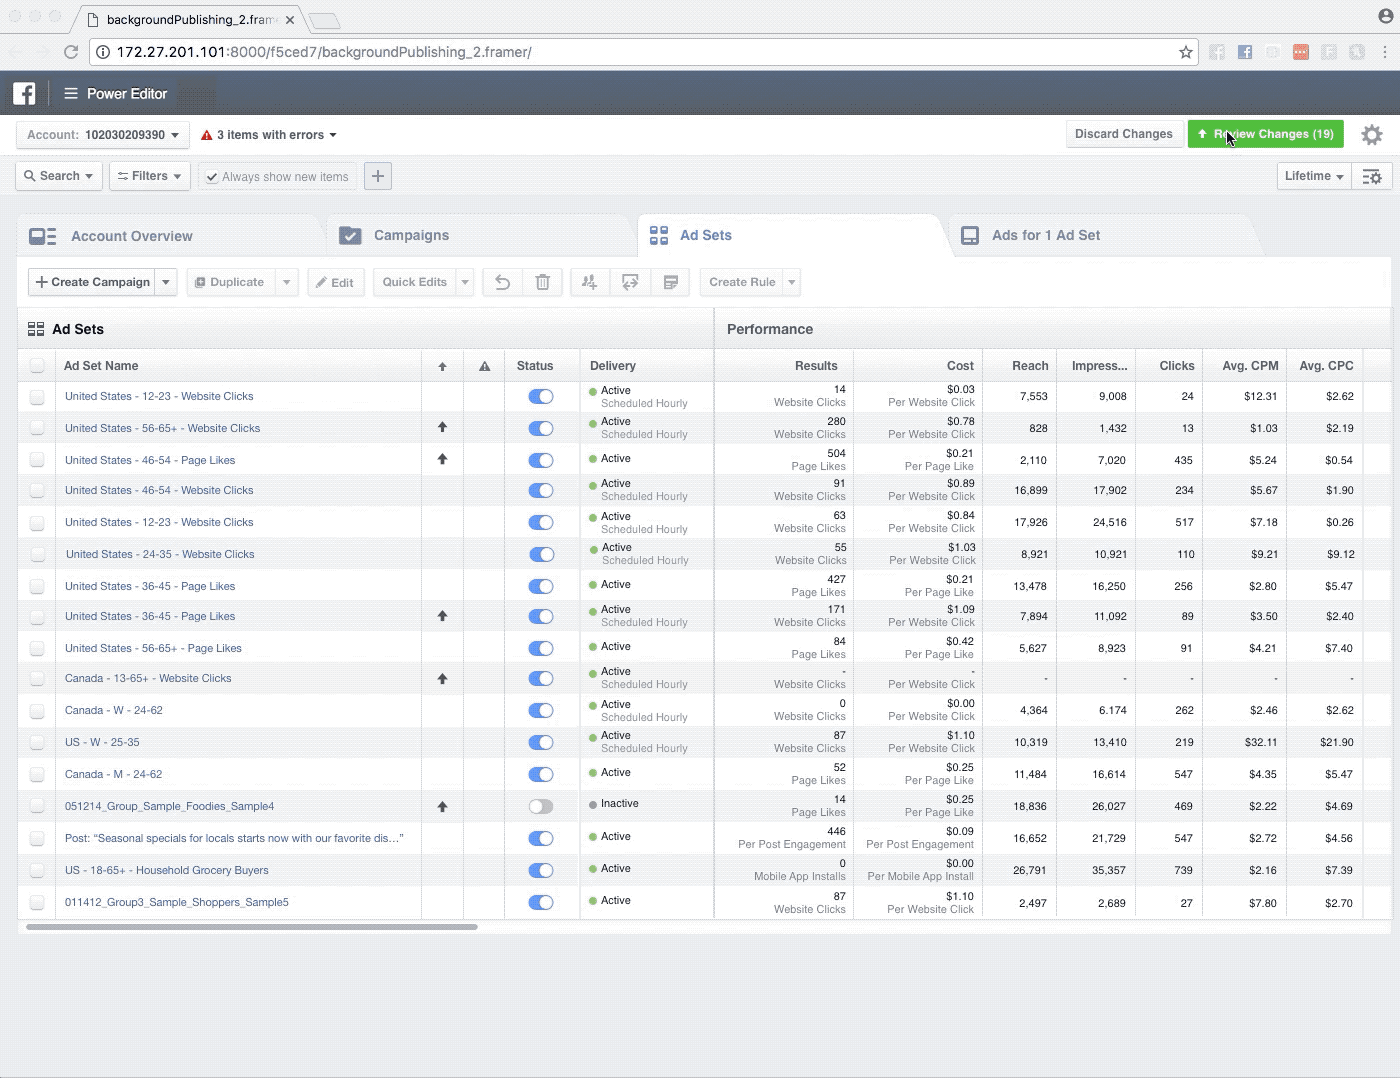Click the horizontal scrollbar below the table
Screen dimensions: 1400x1078
tap(252, 927)
